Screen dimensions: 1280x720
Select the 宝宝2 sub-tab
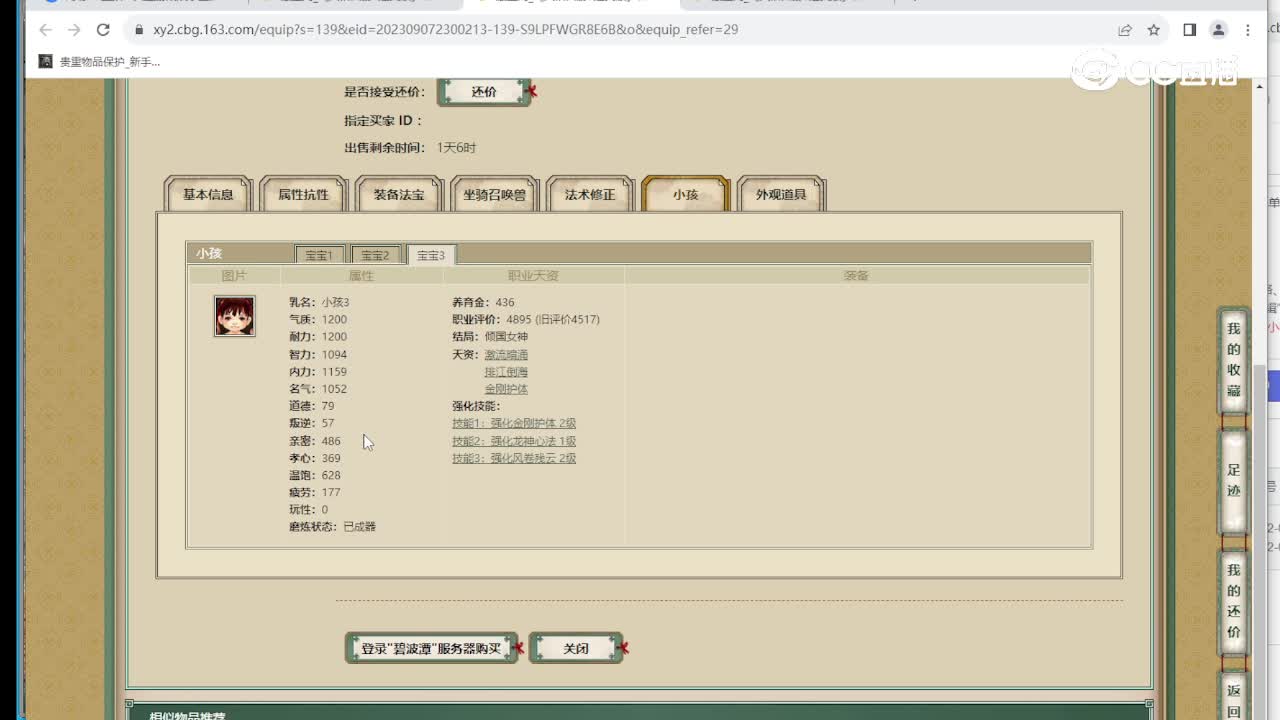click(x=375, y=255)
